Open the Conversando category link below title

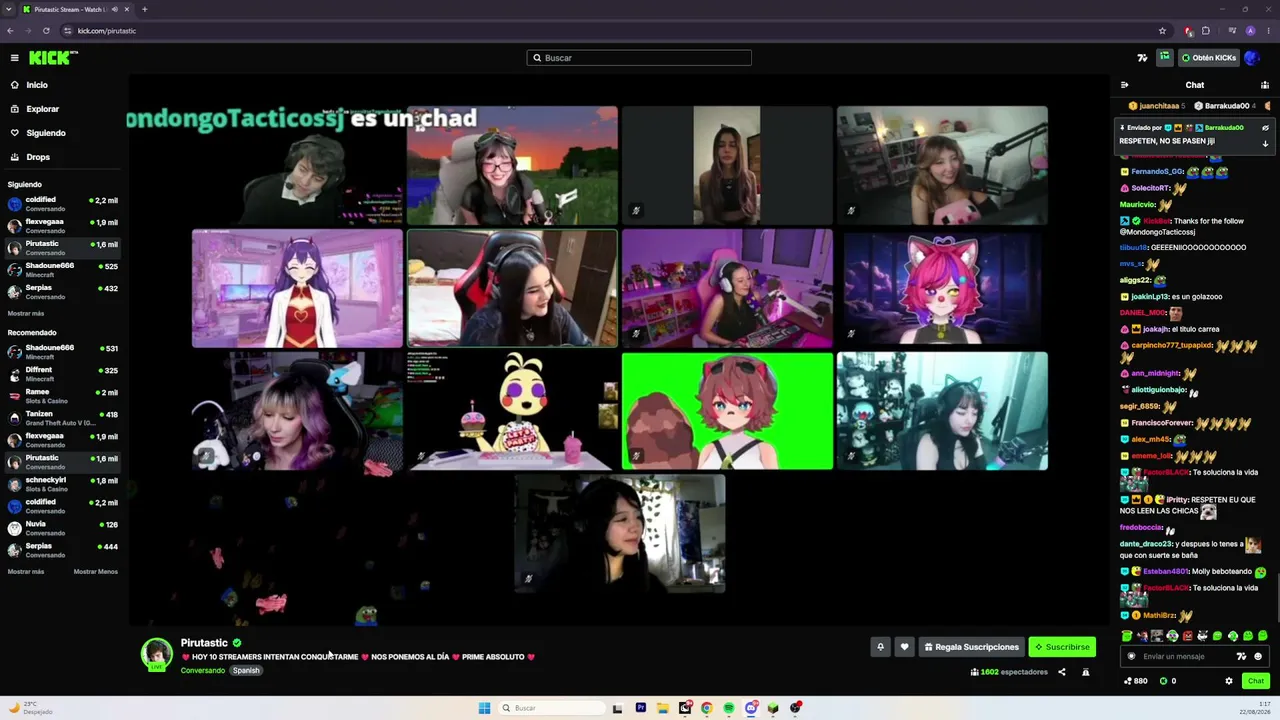click(x=203, y=671)
